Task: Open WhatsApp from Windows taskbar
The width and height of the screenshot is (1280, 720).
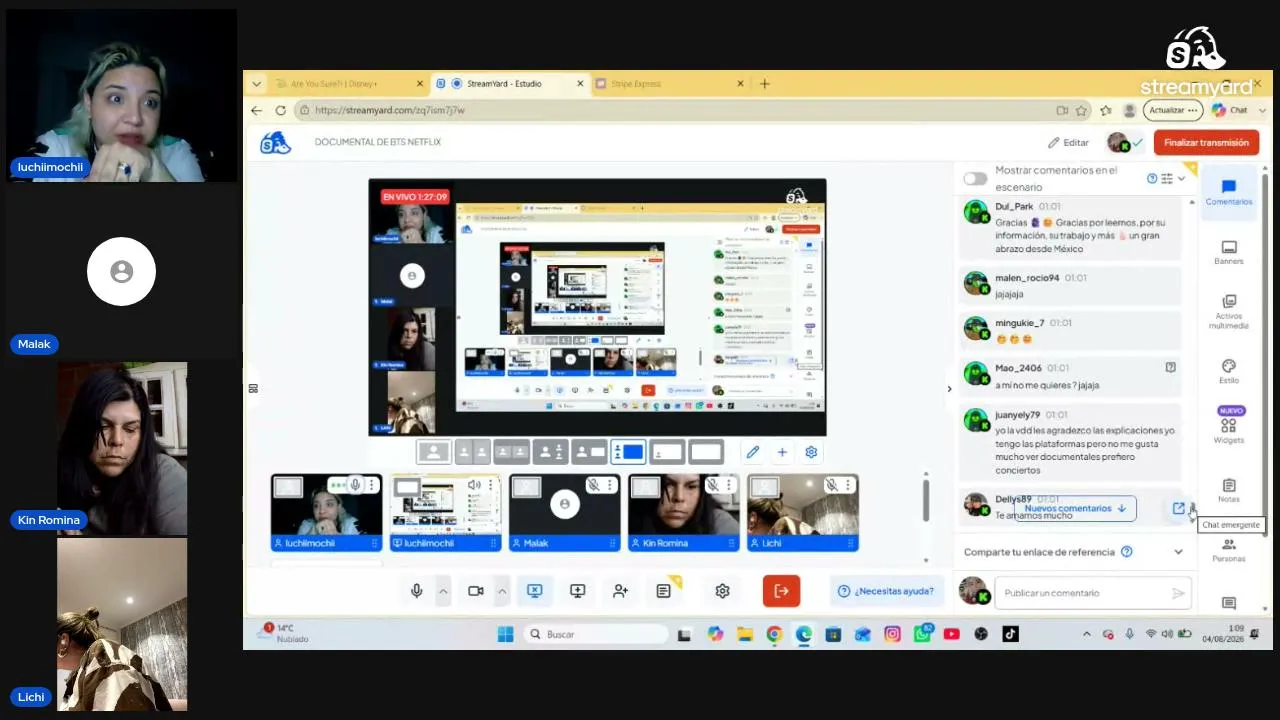Action: pos(922,634)
